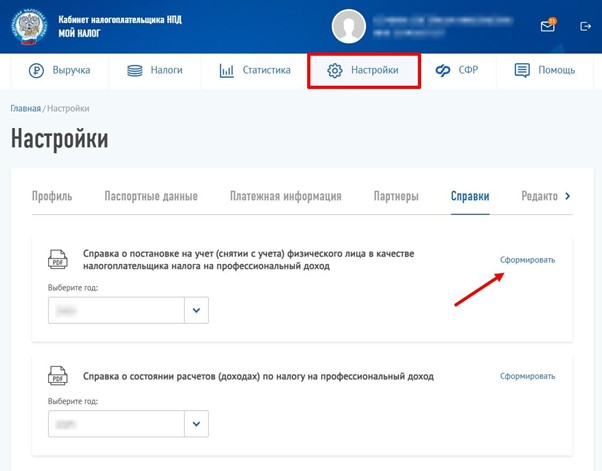Open the user profile avatar
The height and width of the screenshot is (471, 602).
point(349,27)
